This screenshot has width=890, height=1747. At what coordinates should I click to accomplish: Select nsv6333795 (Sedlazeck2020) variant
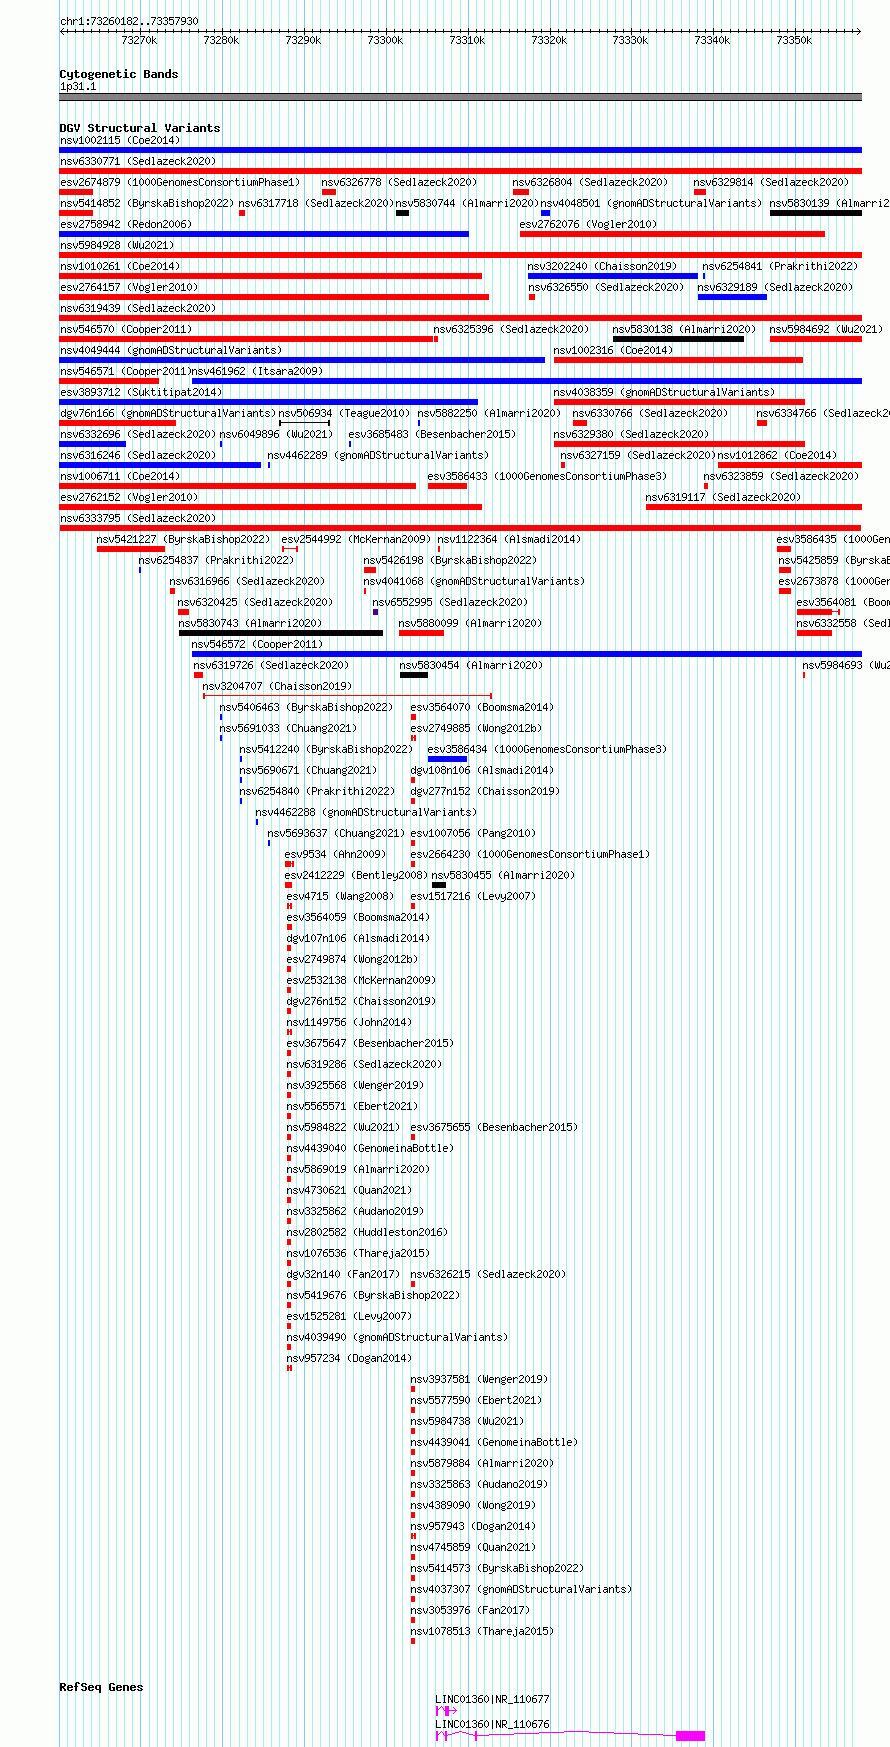pos(138,518)
